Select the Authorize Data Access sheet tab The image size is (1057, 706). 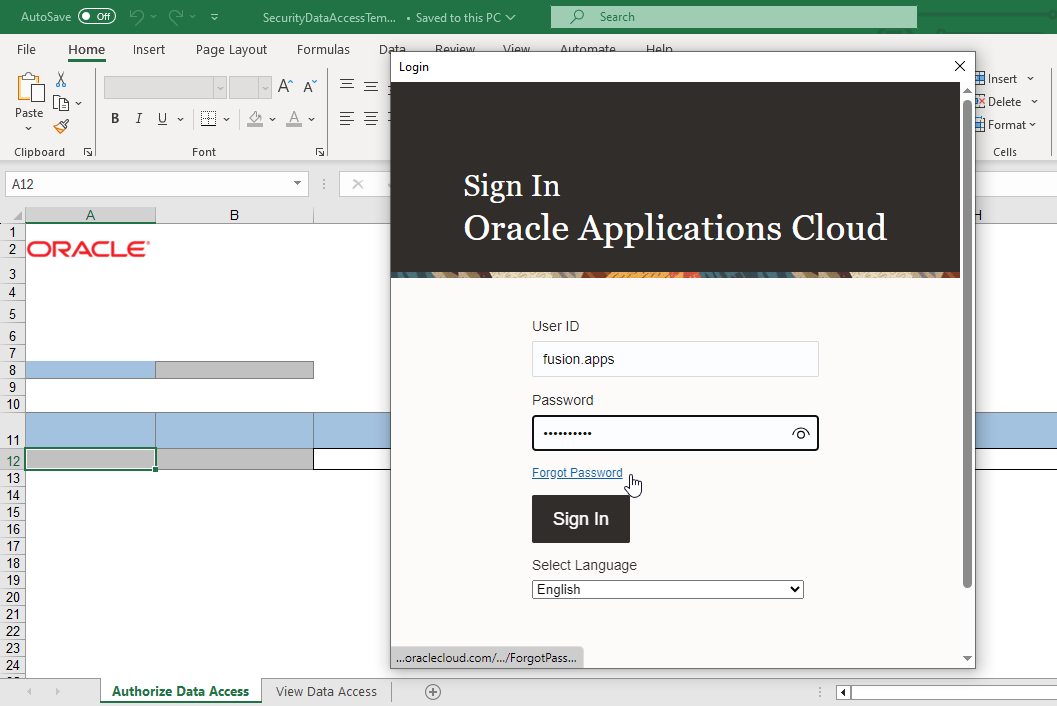[x=181, y=692]
